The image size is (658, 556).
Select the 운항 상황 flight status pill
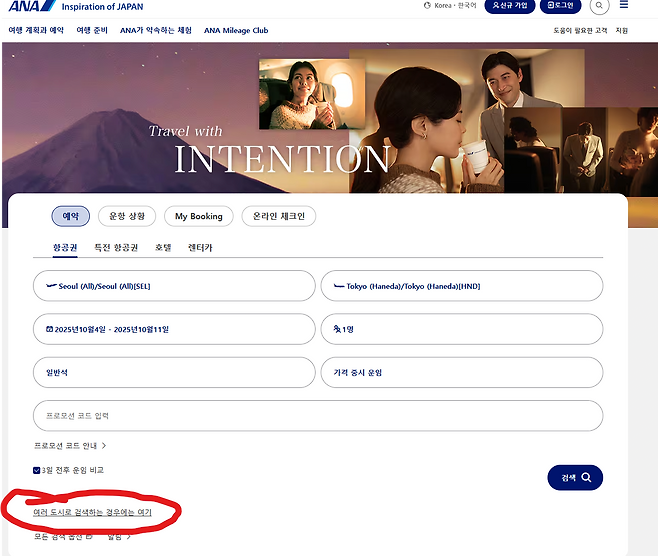[x=127, y=216]
